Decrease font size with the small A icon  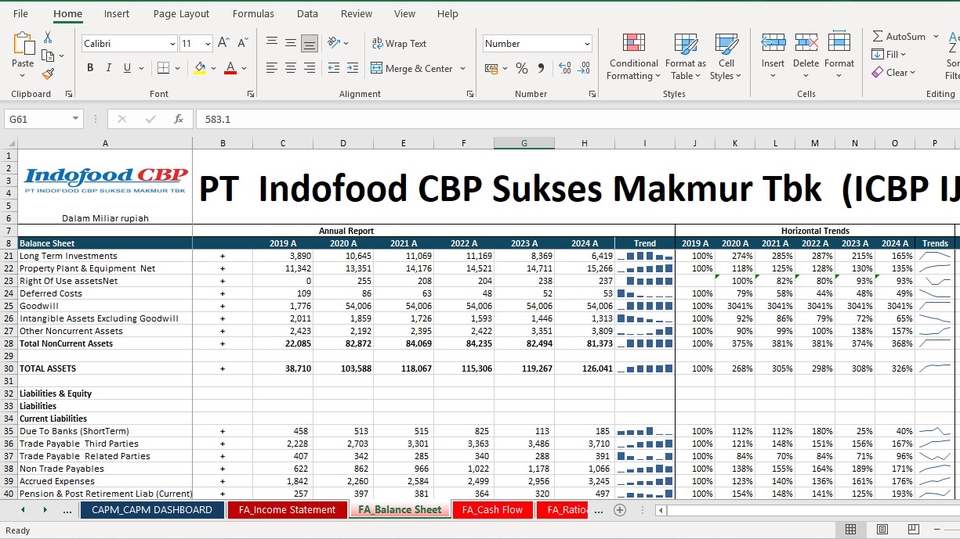243,43
